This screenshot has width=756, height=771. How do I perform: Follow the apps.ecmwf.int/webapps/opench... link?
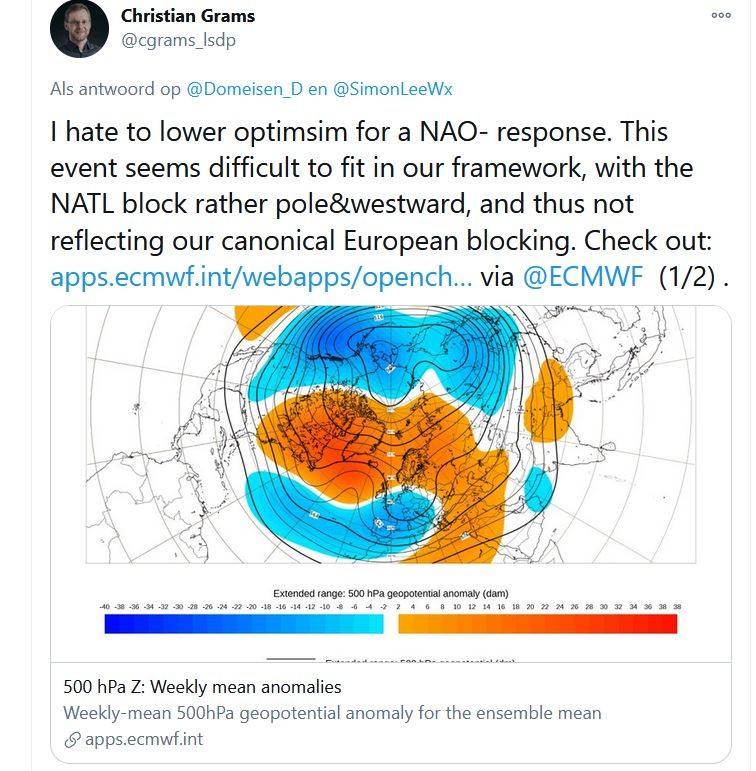click(x=261, y=277)
